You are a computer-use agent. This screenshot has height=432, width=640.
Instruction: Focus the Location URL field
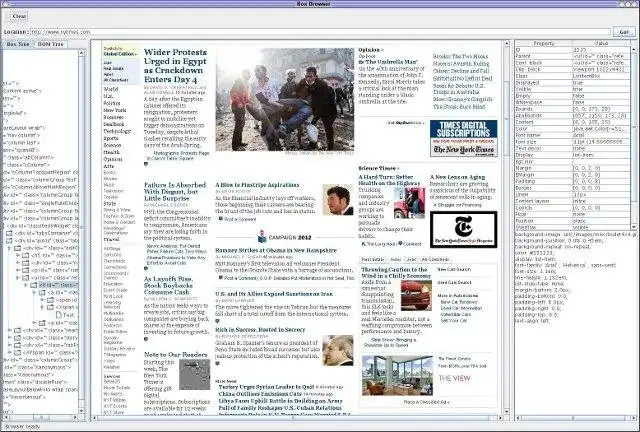pos(320,32)
